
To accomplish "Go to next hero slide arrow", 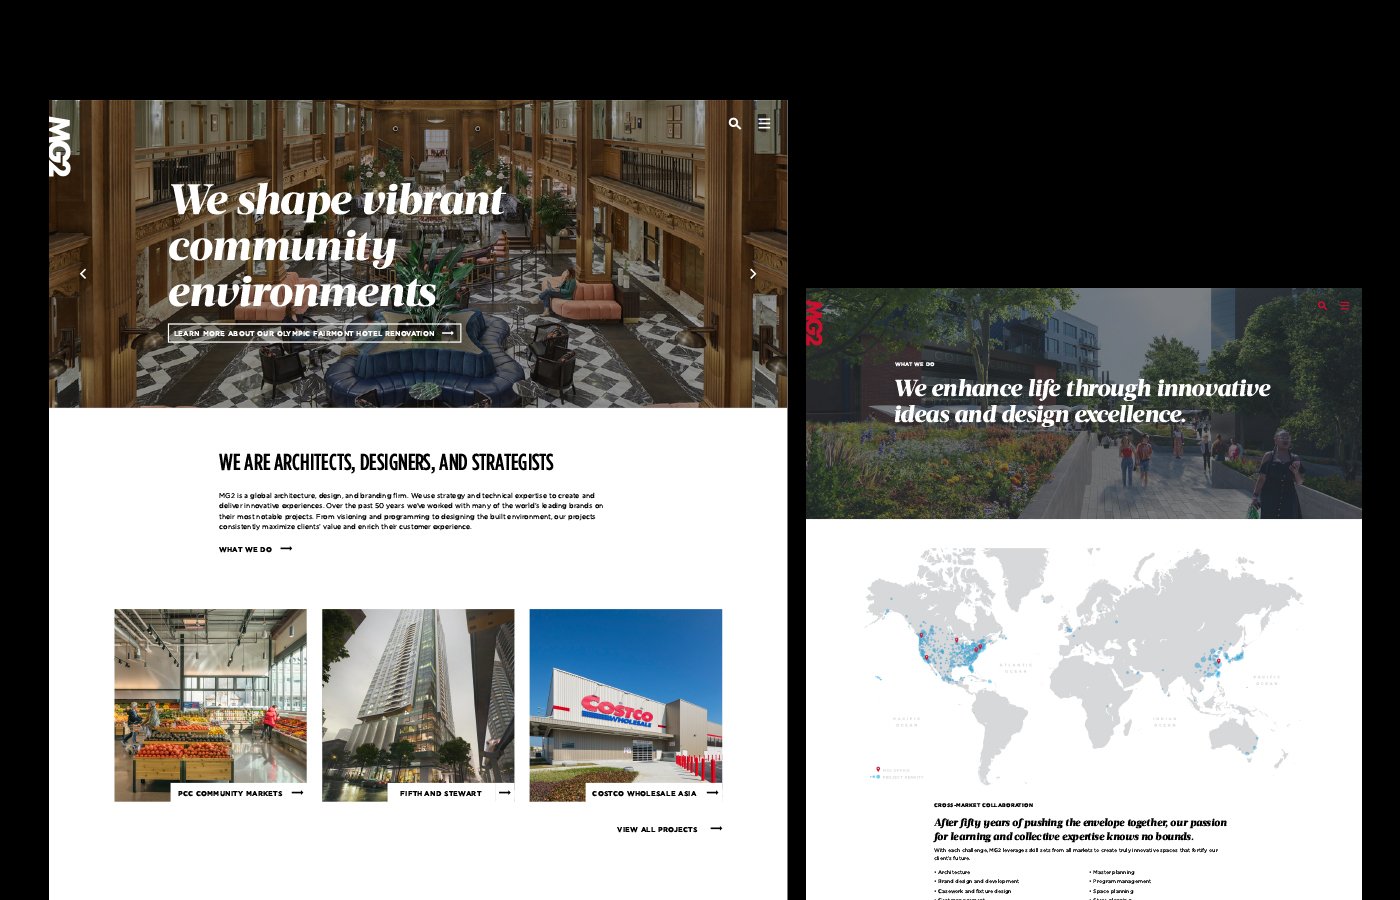I will tap(753, 273).
